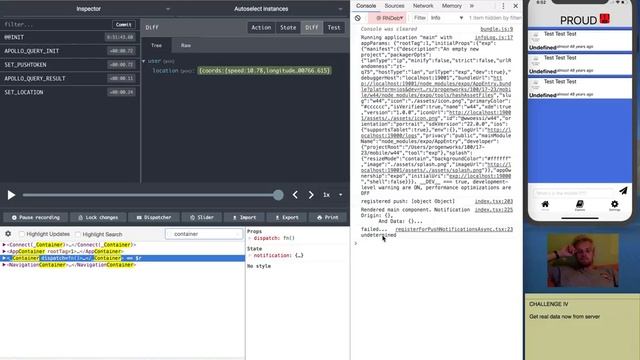Click the Print button
The height and width of the screenshot is (360, 640).
(328, 218)
